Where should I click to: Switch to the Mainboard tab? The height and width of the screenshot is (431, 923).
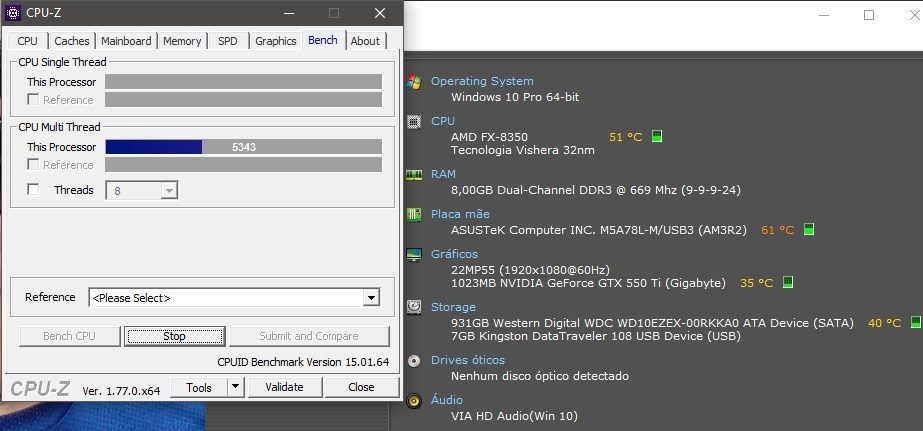coord(126,41)
